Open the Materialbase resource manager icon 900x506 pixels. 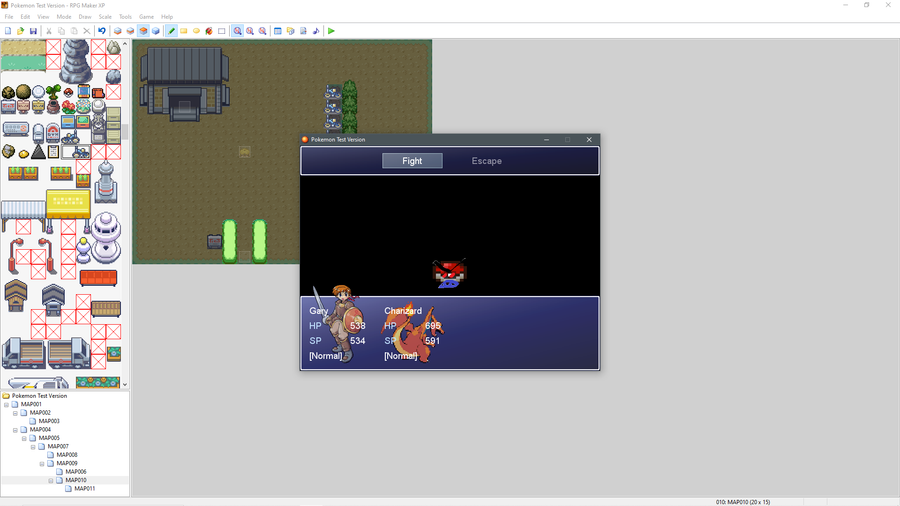(x=290, y=31)
